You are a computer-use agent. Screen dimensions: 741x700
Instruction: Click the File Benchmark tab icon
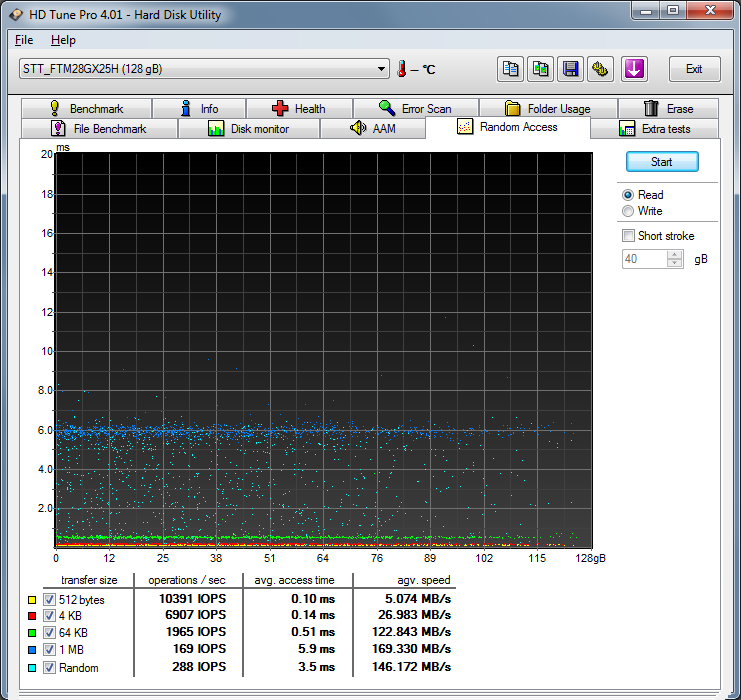click(58, 128)
